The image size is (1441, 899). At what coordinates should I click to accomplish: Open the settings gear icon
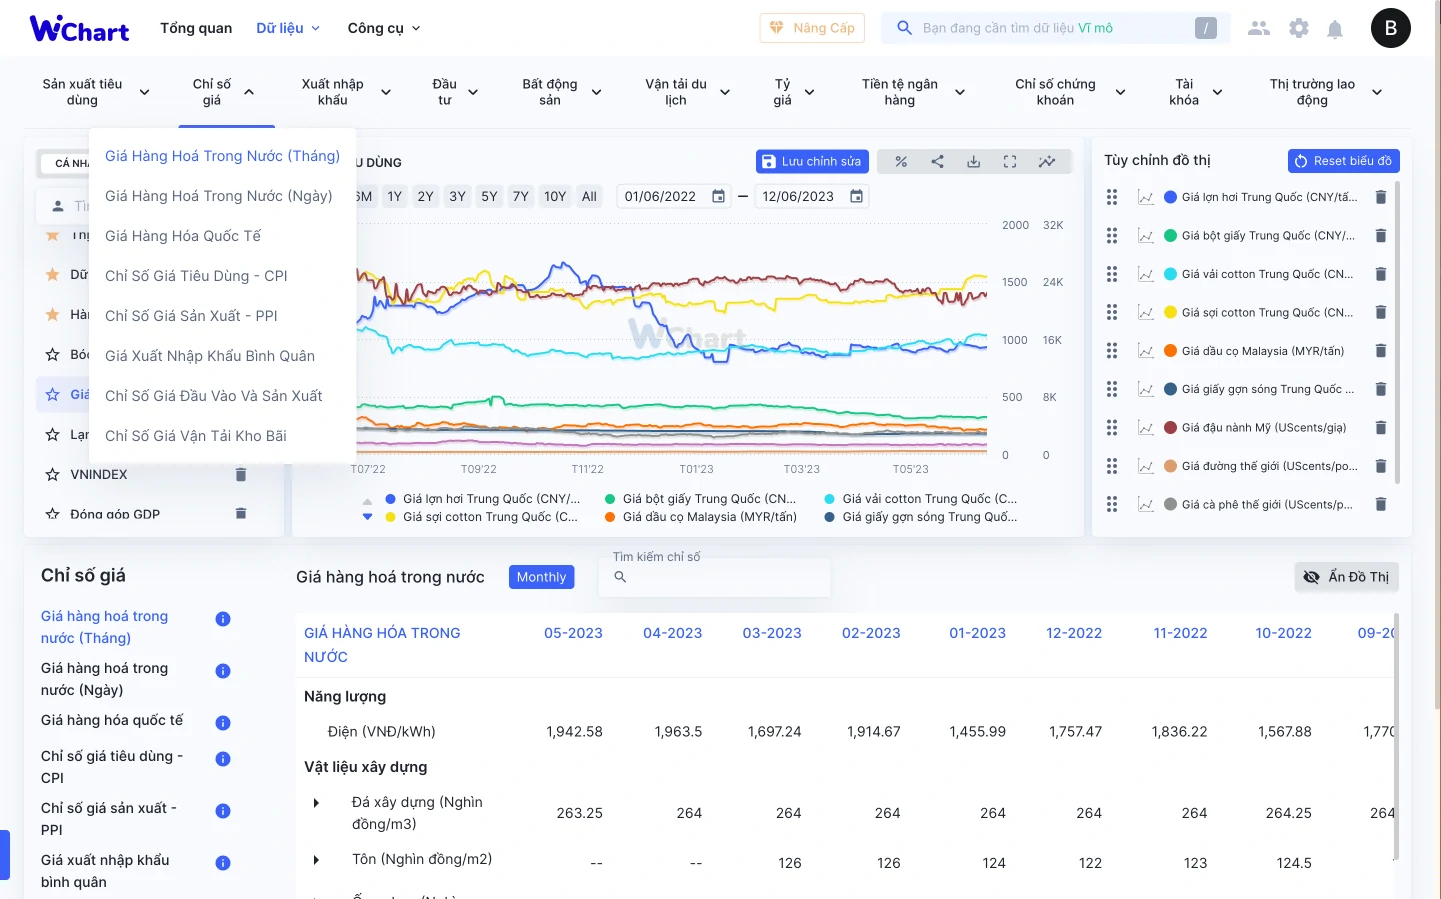point(1298,28)
